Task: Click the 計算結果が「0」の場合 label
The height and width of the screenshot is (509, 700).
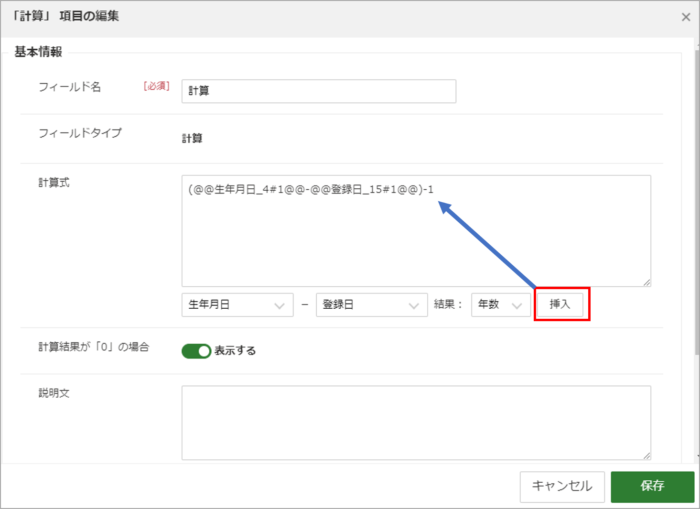Action: [x=94, y=347]
